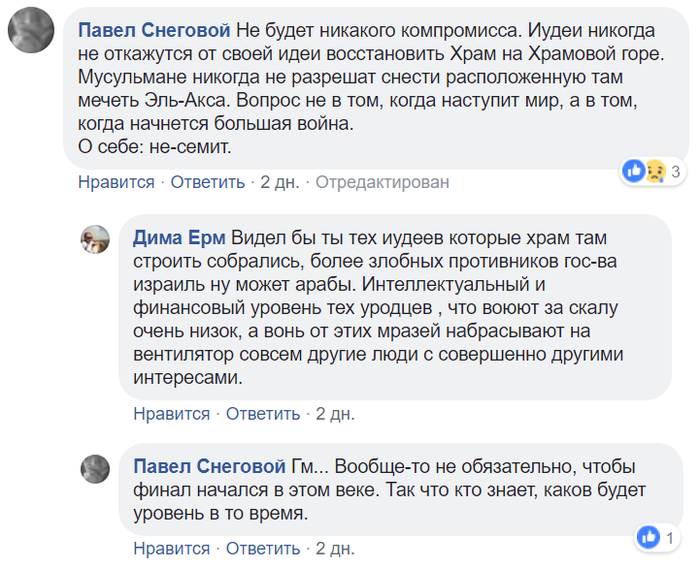This screenshot has width=700, height=567.
Task: Click the 2 дн. timestamp on first comment
Action: coord(280,182)
